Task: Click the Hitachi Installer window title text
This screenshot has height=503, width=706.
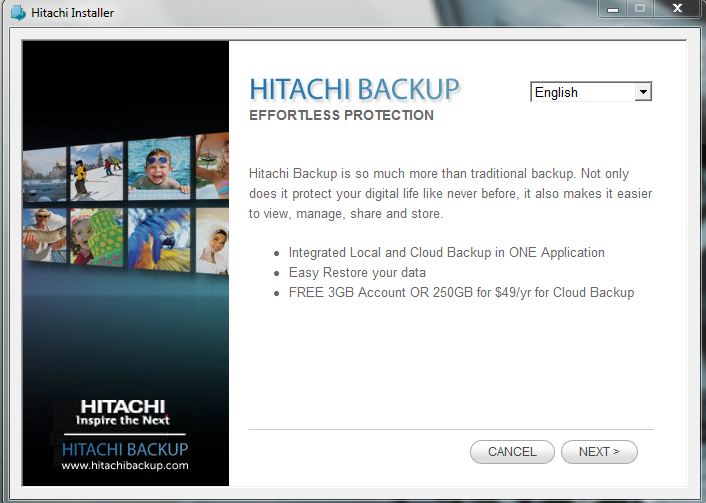Action: pos(72,13)
